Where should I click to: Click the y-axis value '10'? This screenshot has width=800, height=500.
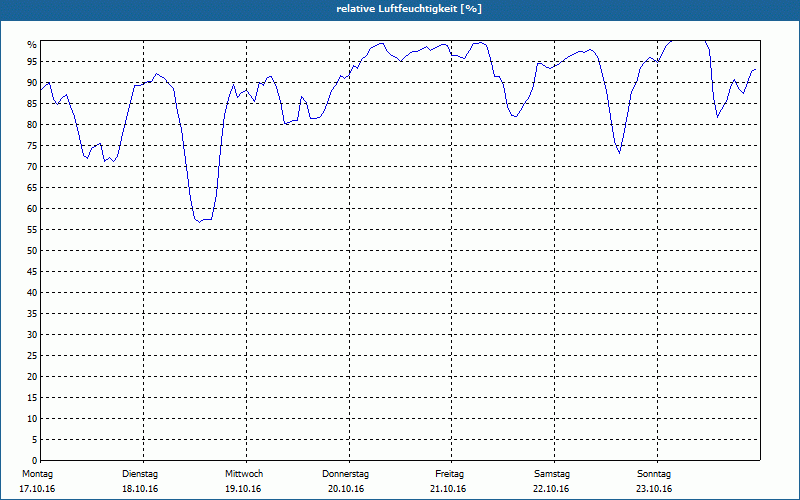point(32,419)
